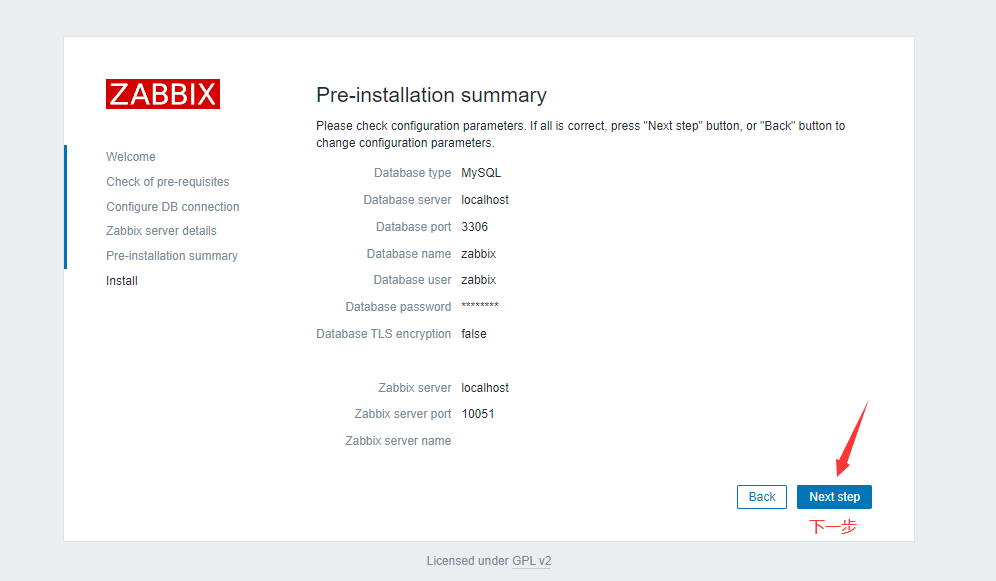Image resolution: width=996 pixels, height=581 pixels.
Task: Click the TLS encryption false value
Action: point(474,333)
